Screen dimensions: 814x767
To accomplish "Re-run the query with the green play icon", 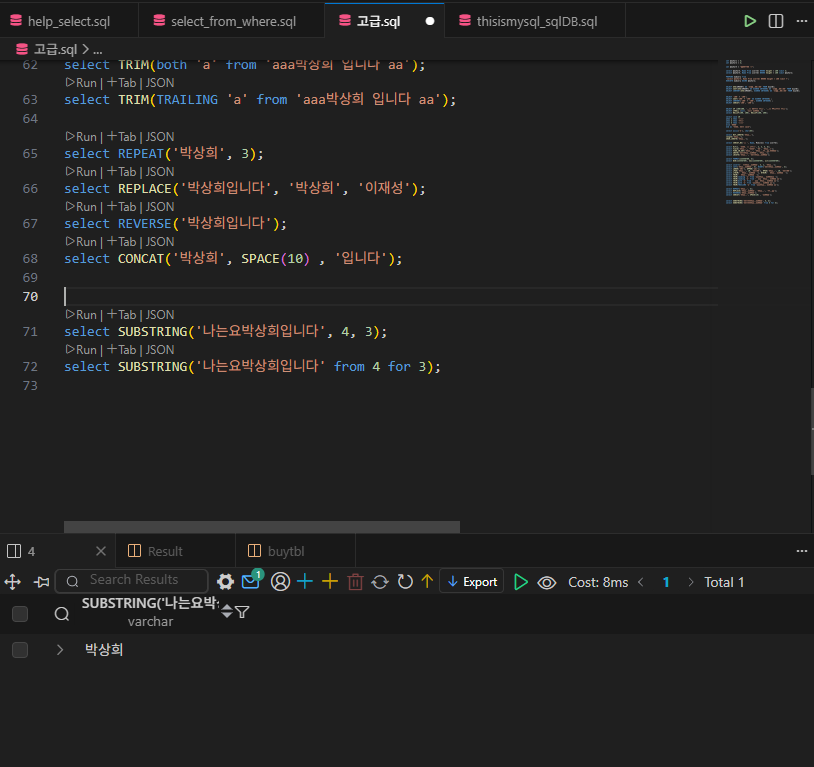I will click(520, 582).
